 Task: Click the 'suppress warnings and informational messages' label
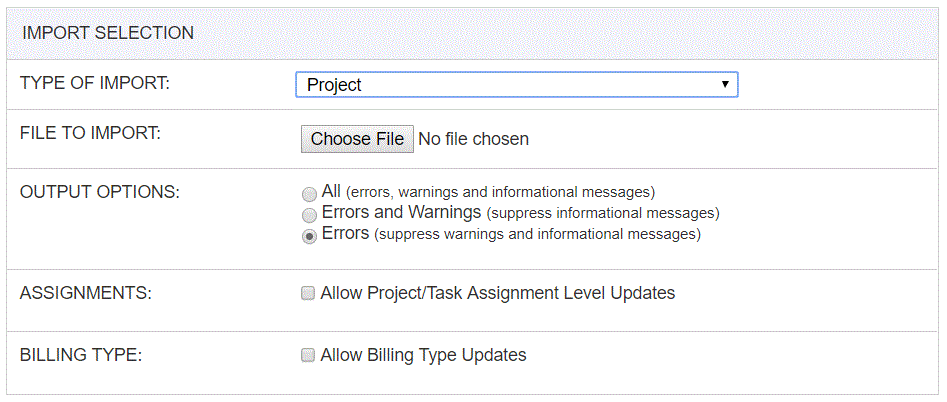538,234
